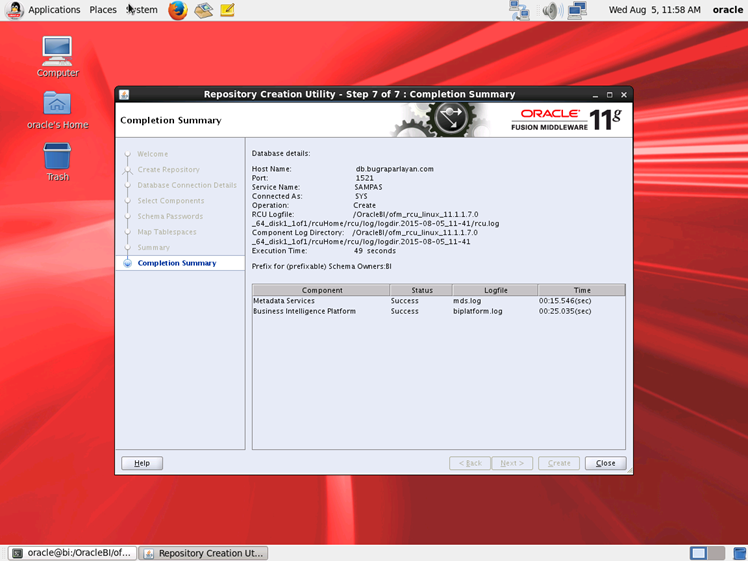
Task: Click the Java icon in RCU title bar
Action: pyautogui.click(x=124, y=94)
